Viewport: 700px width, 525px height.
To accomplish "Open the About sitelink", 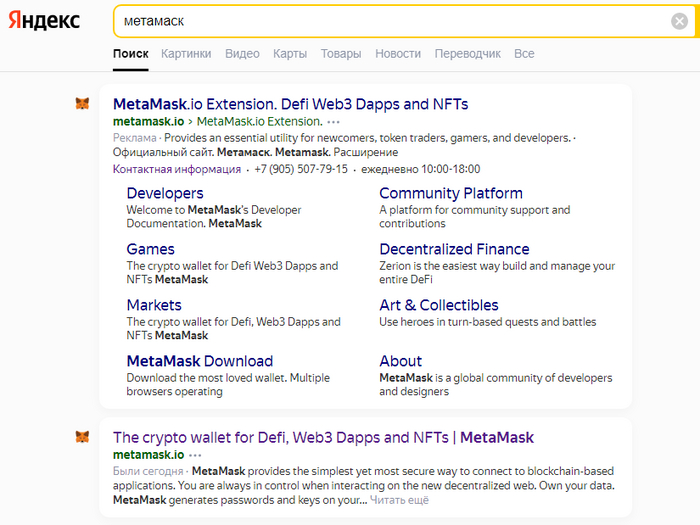I will click(400, 361).
